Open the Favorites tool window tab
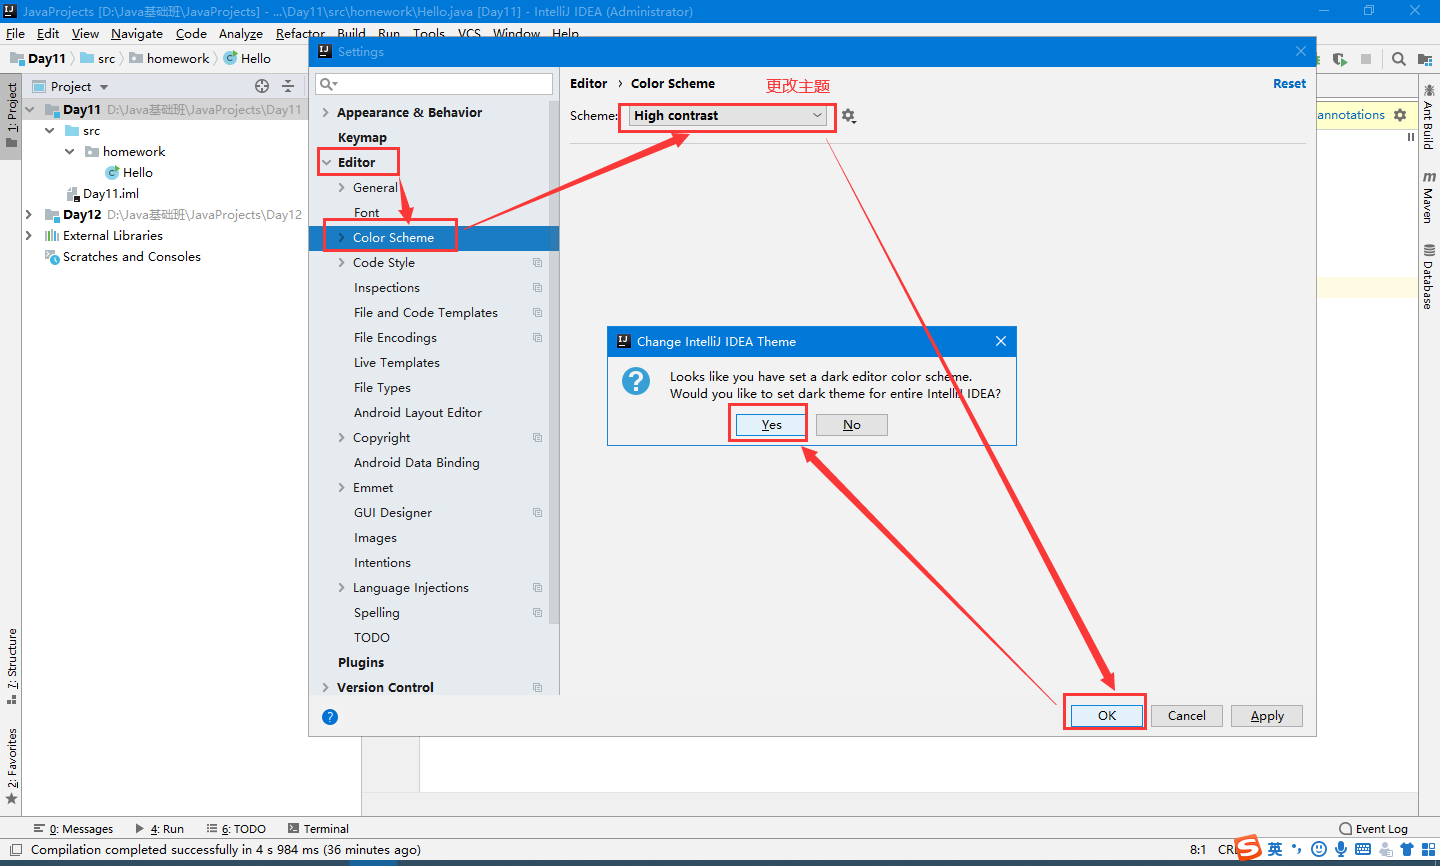Image resolution: width=1440 pixels, height=866 pixels. [x=12, y=766]
